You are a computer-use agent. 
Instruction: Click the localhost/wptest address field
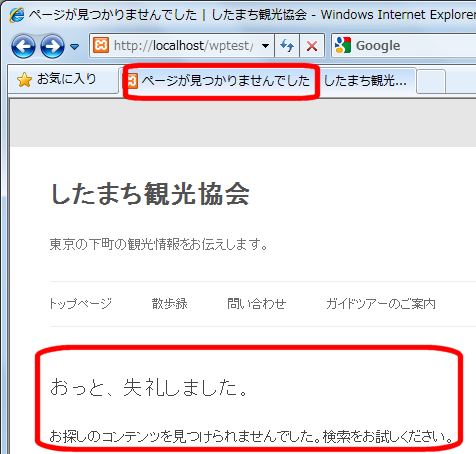click(183, 45)
